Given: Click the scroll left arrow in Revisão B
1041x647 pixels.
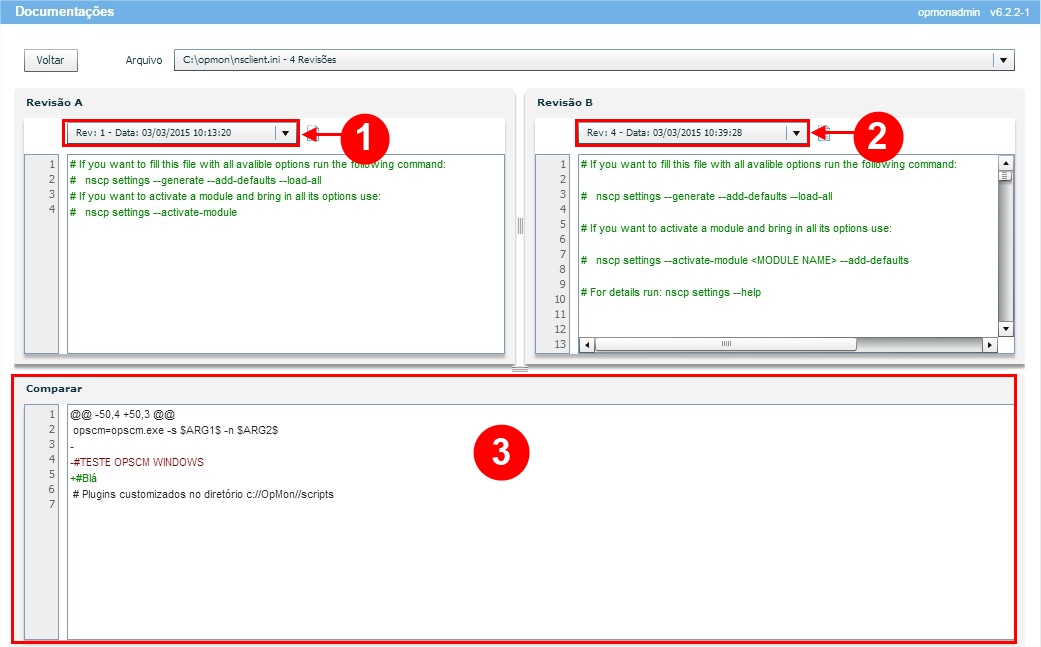Looking at the screenshot, I should click(587, 345).
